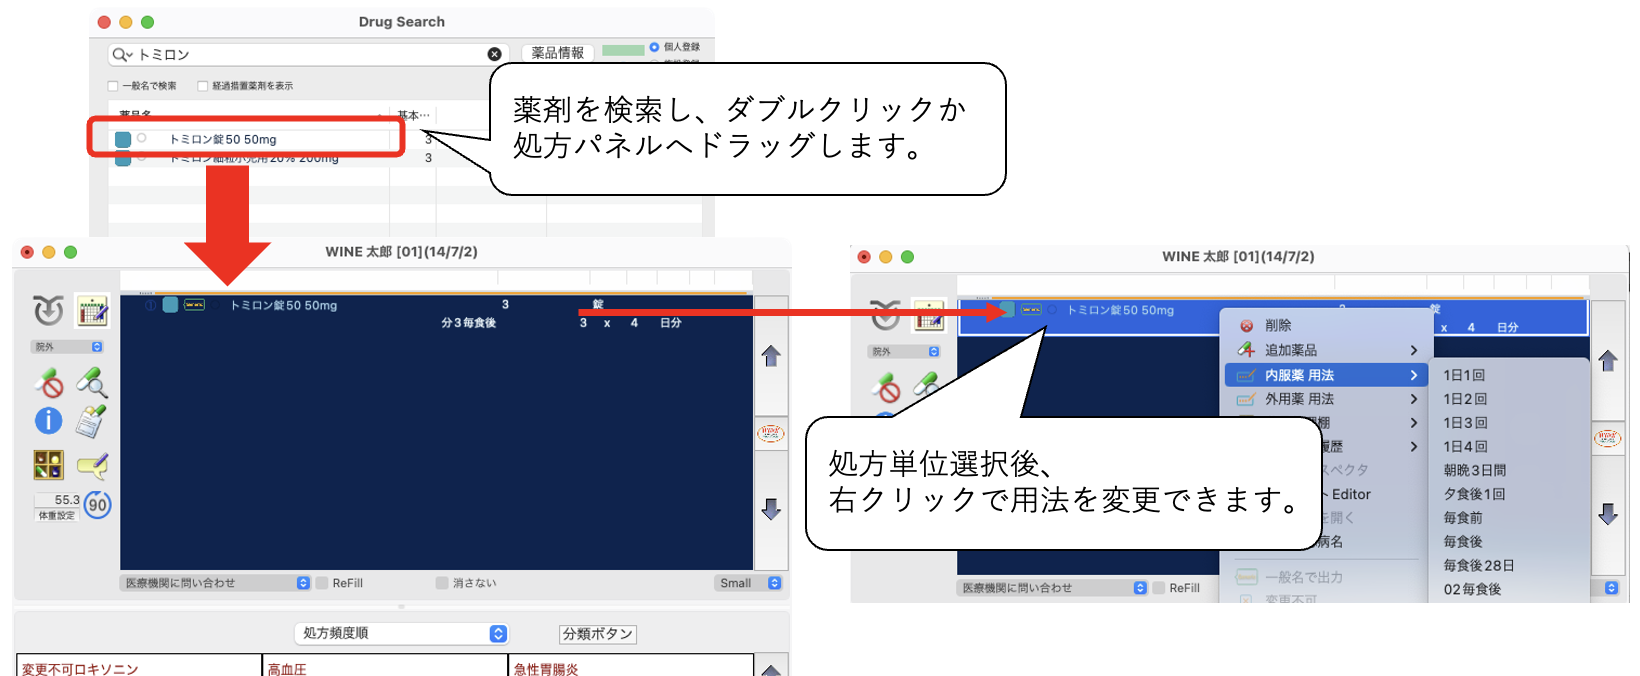Viewport: 1640px width, 676px height.
Task: Click the clipboard with capsule icon
Action: point(92,421)
